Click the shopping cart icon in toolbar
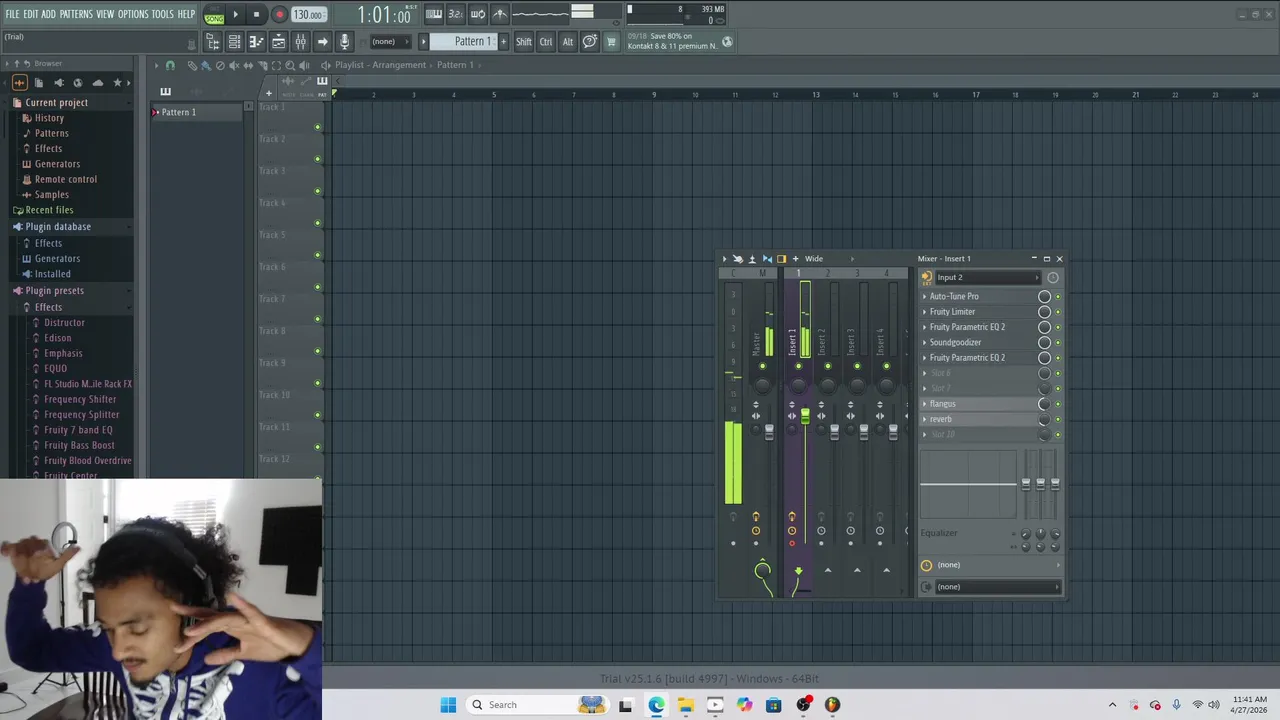 (x=610, y=42)
